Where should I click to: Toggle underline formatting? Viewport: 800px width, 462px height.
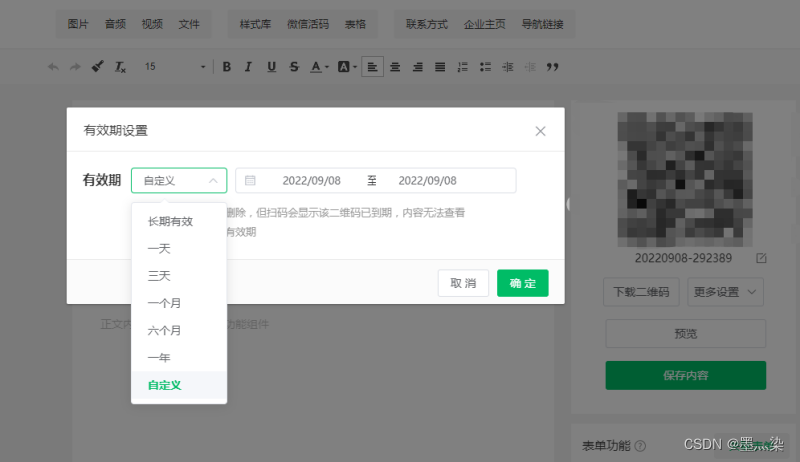point(271,67)
